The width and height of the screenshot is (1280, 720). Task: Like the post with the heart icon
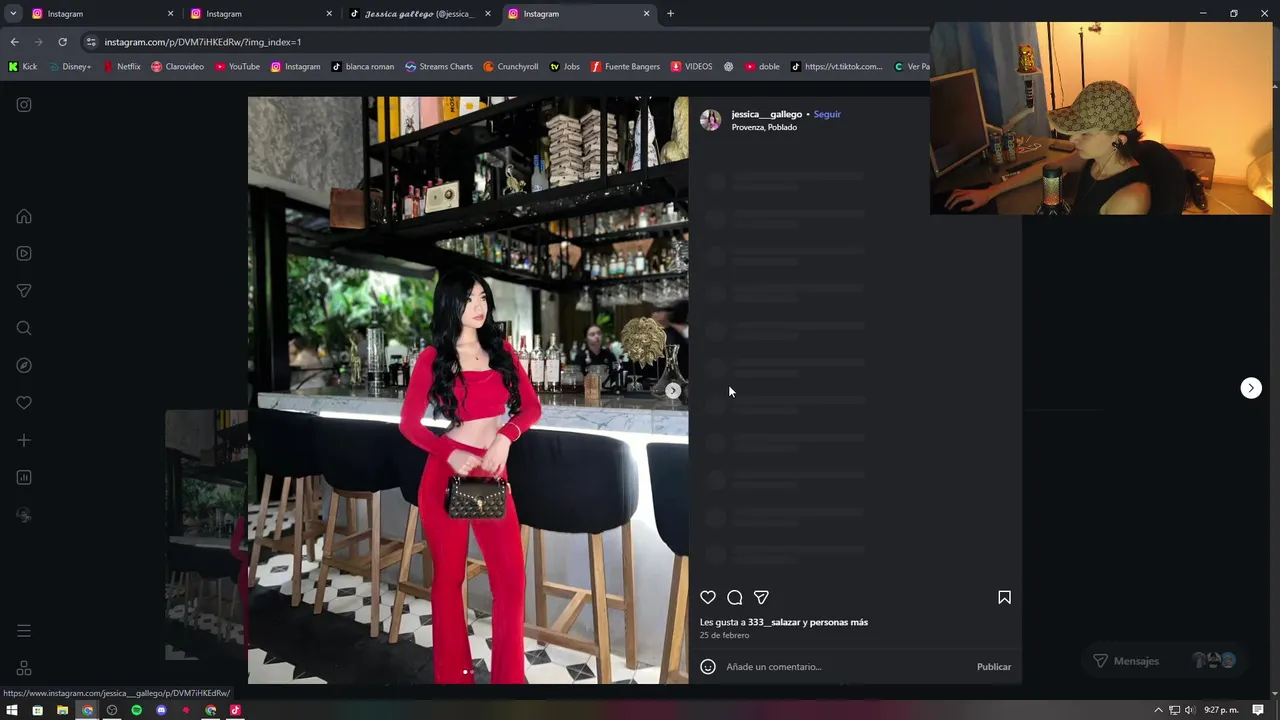708,597
